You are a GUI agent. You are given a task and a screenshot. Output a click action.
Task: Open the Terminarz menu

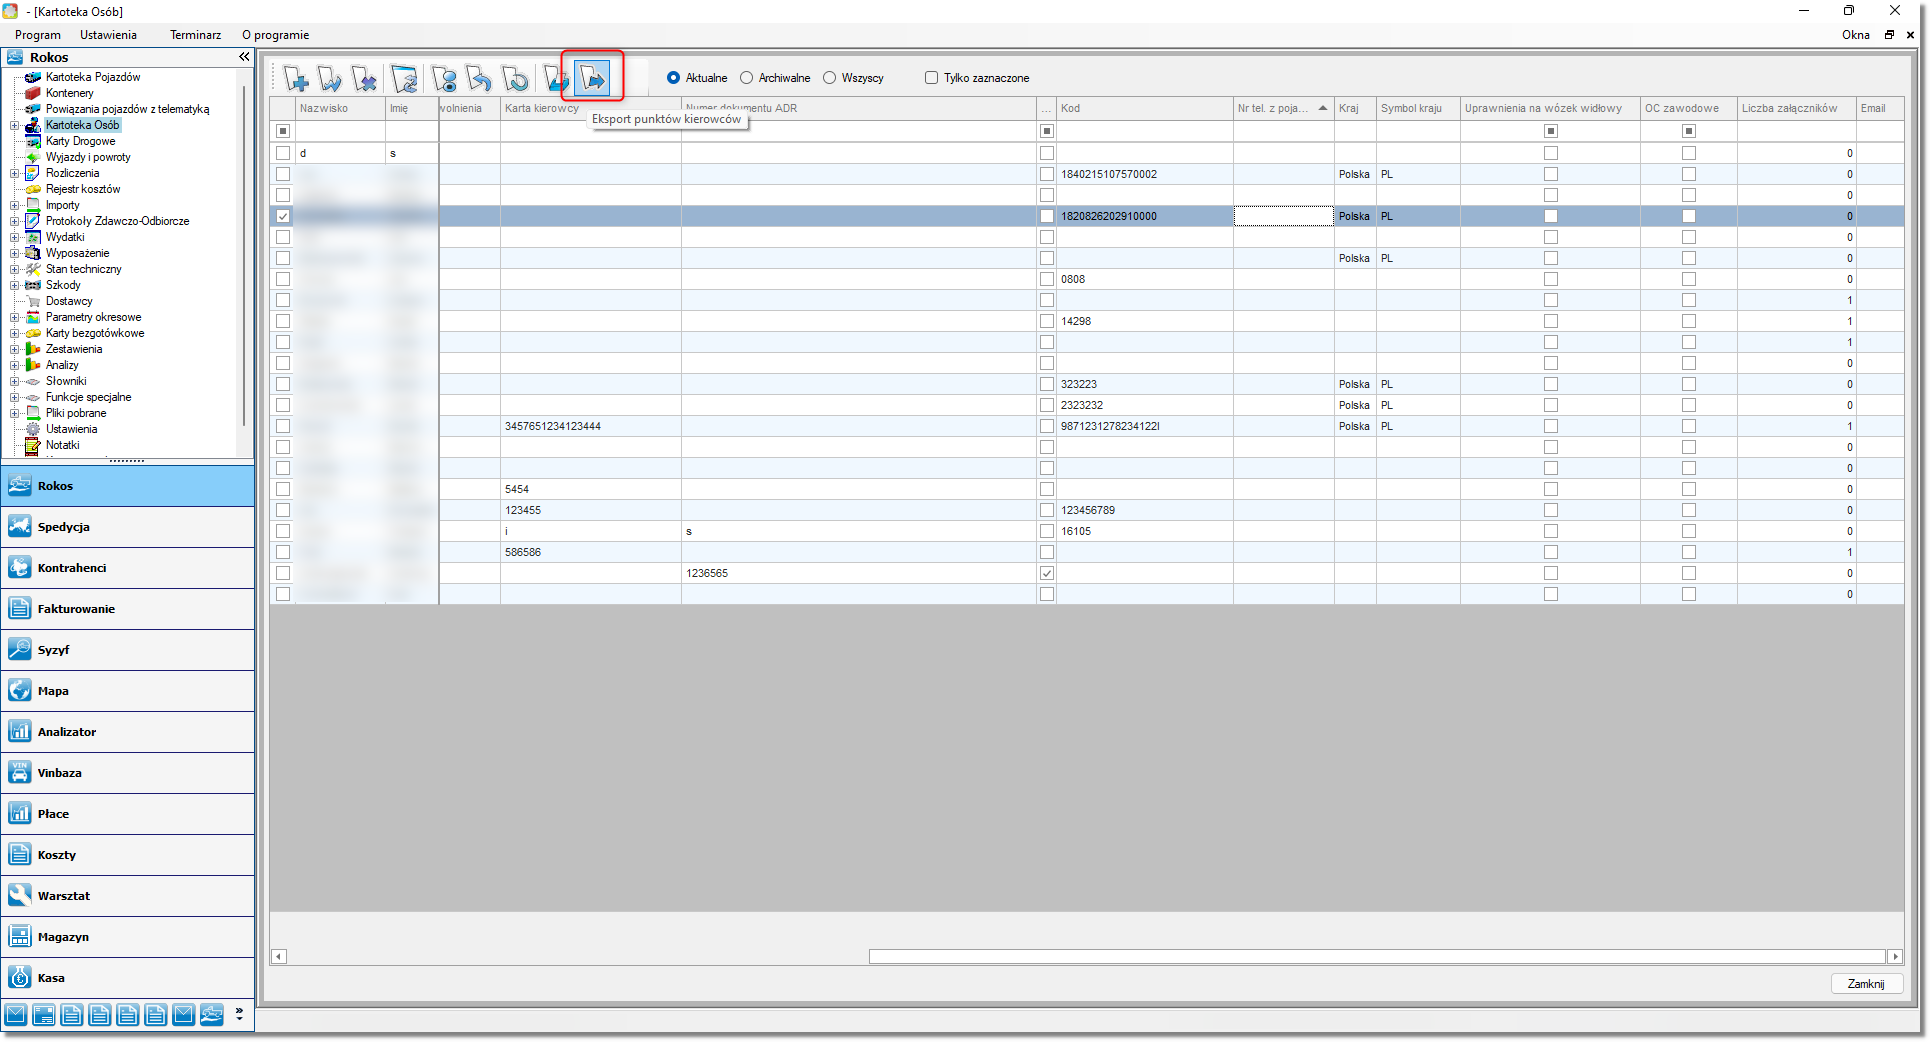pos(195,35)
